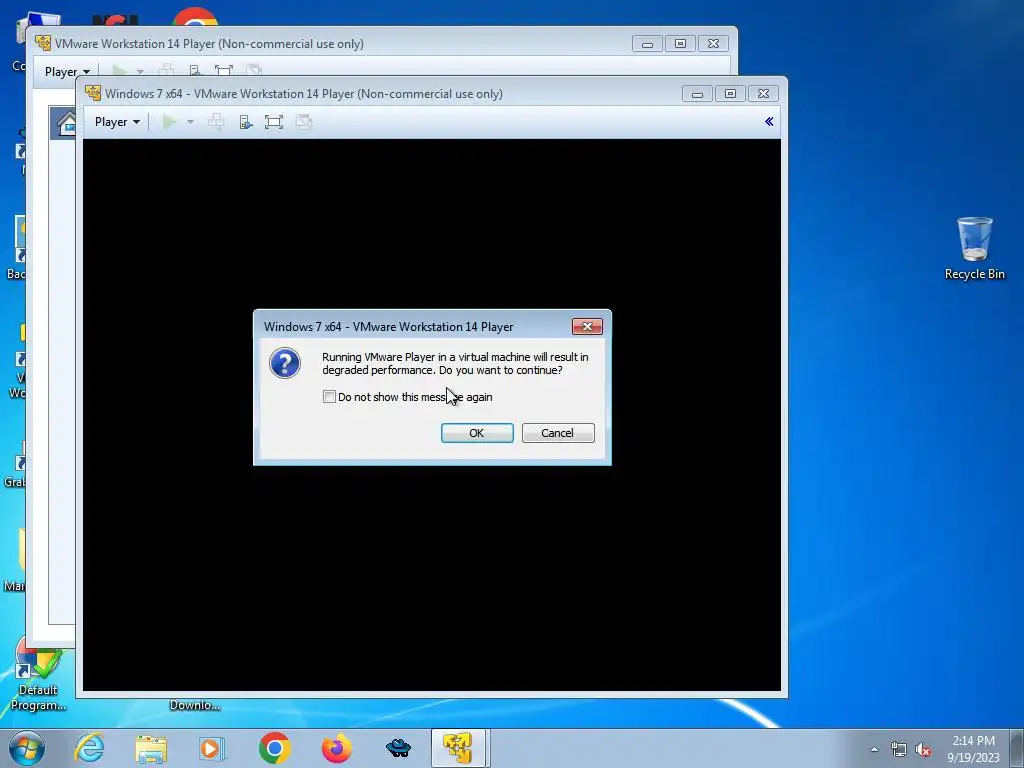1024x768 pixels.
Task: Open Windows Explorer from taskbar
Action: tap(151, 748)
